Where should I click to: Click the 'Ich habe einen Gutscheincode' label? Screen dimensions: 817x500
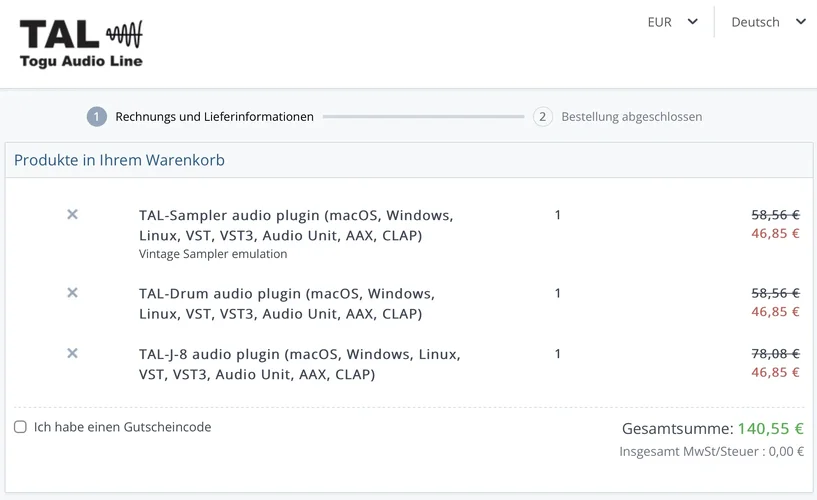tap(122, 427)
